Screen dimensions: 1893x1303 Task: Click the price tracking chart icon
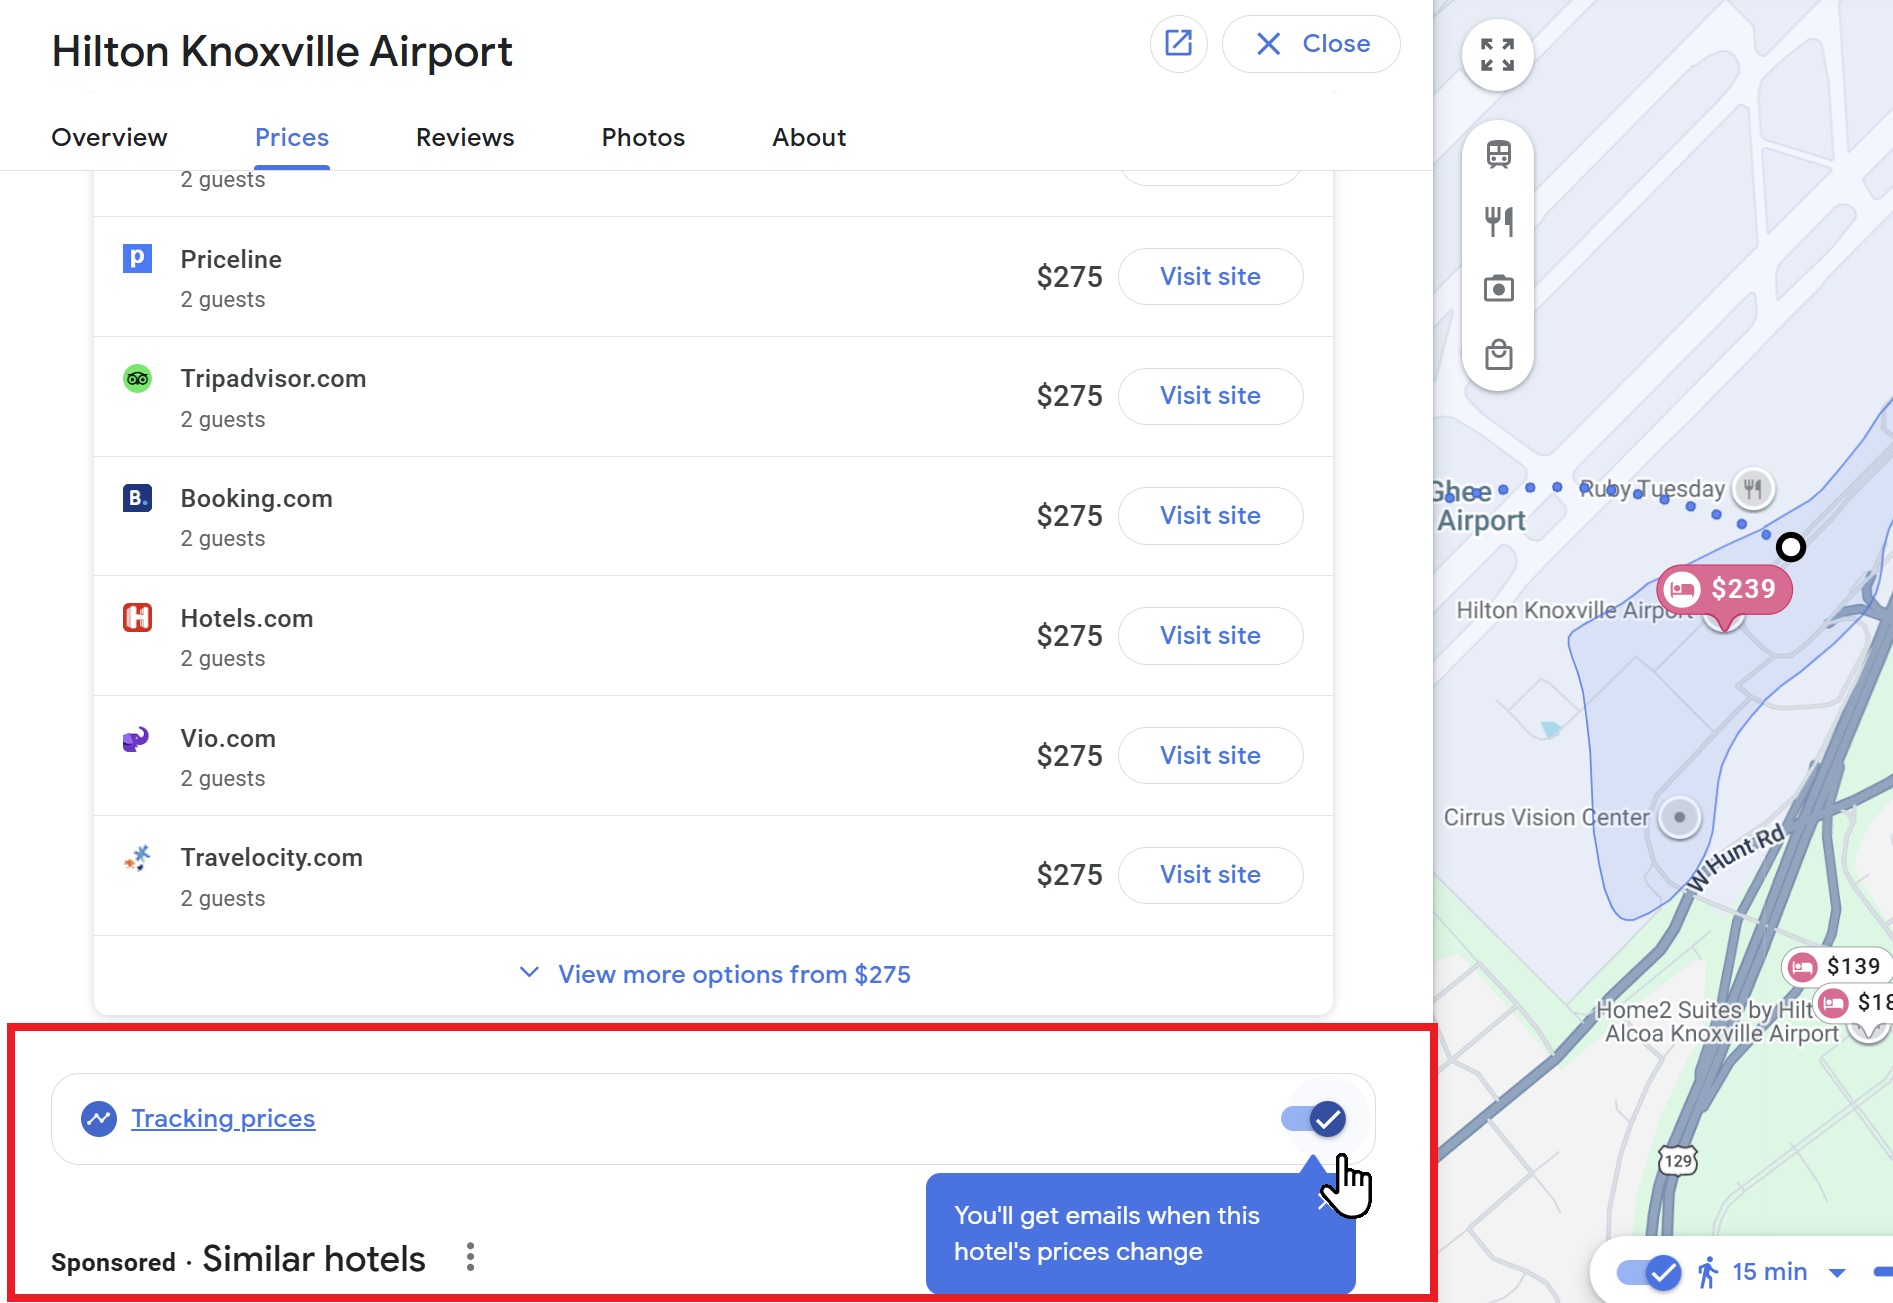click(99, 1119)
